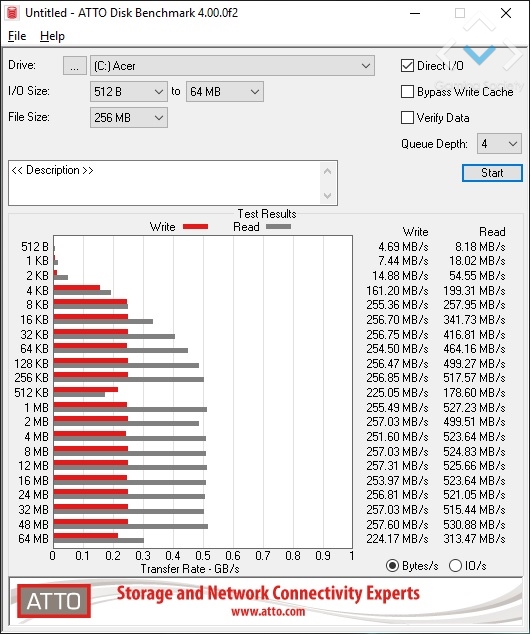The width and height of the screenshot is (530, 634).
Task: Click the Test Results heading
Action: (267, 213)
